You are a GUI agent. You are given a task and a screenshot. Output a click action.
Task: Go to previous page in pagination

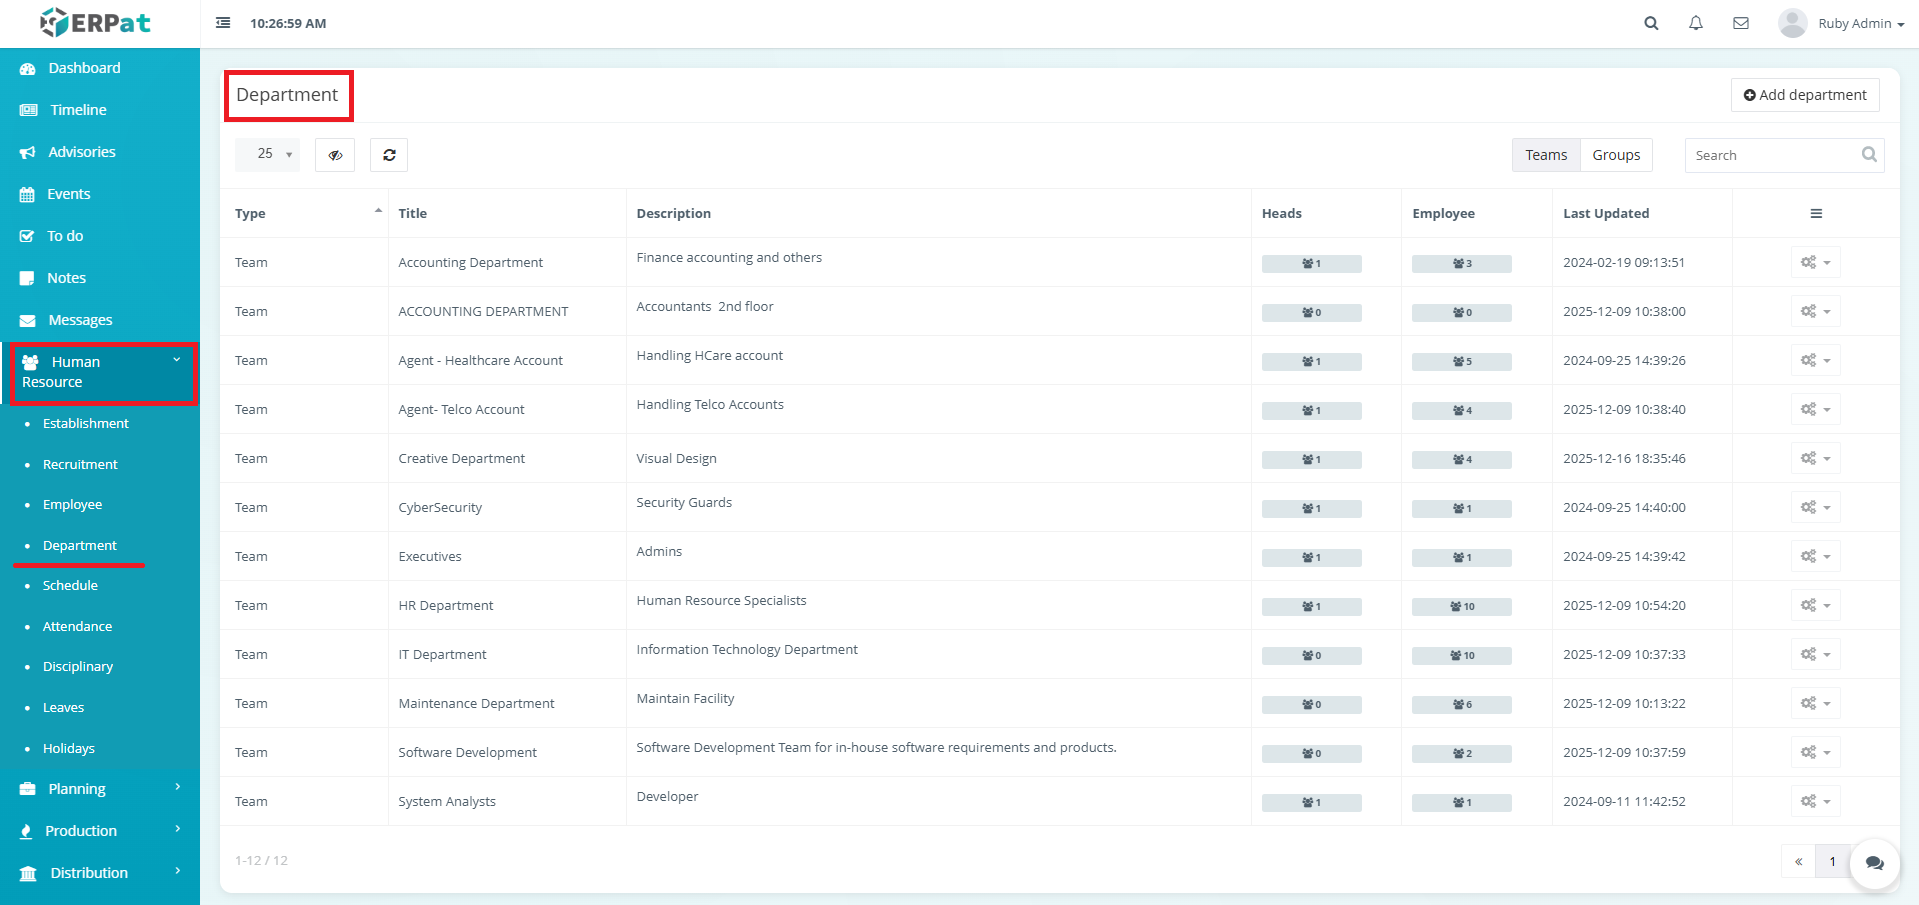coord(1798,861)
